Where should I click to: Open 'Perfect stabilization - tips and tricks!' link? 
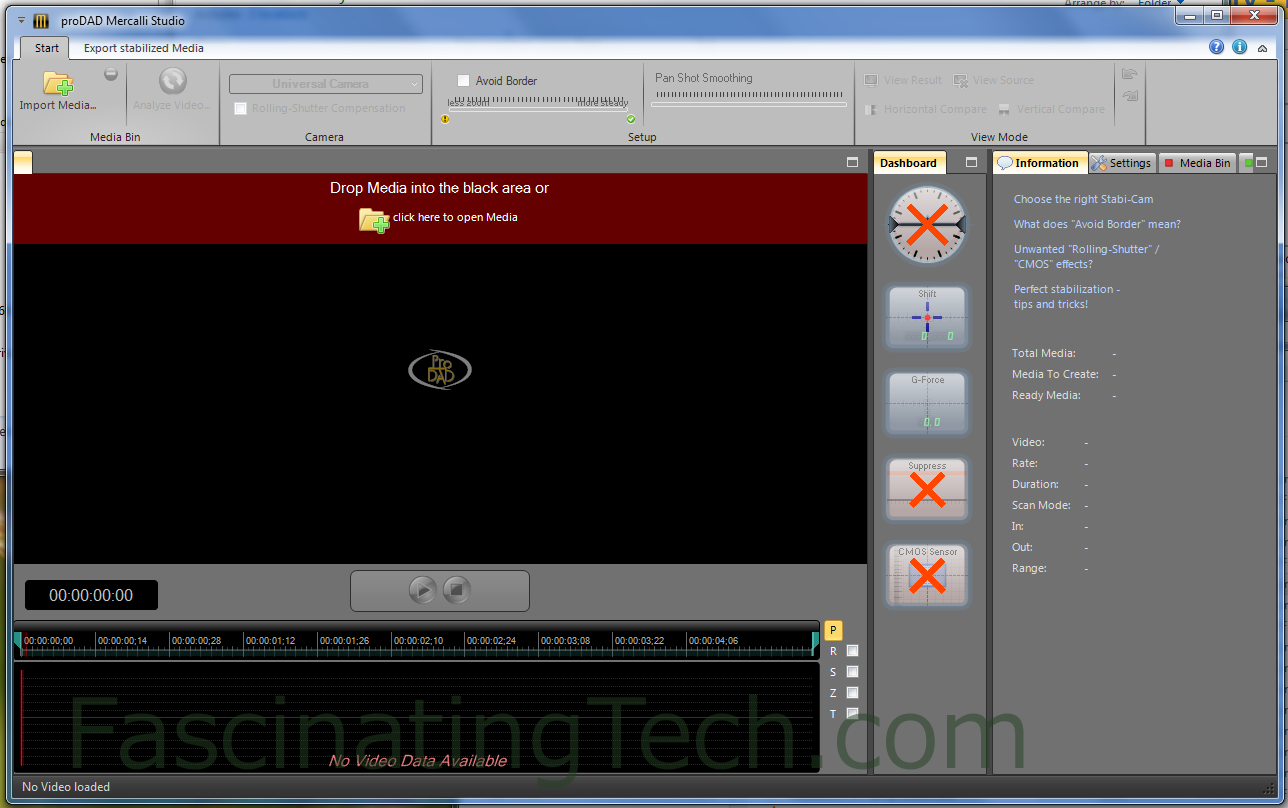pos(1067,297)
